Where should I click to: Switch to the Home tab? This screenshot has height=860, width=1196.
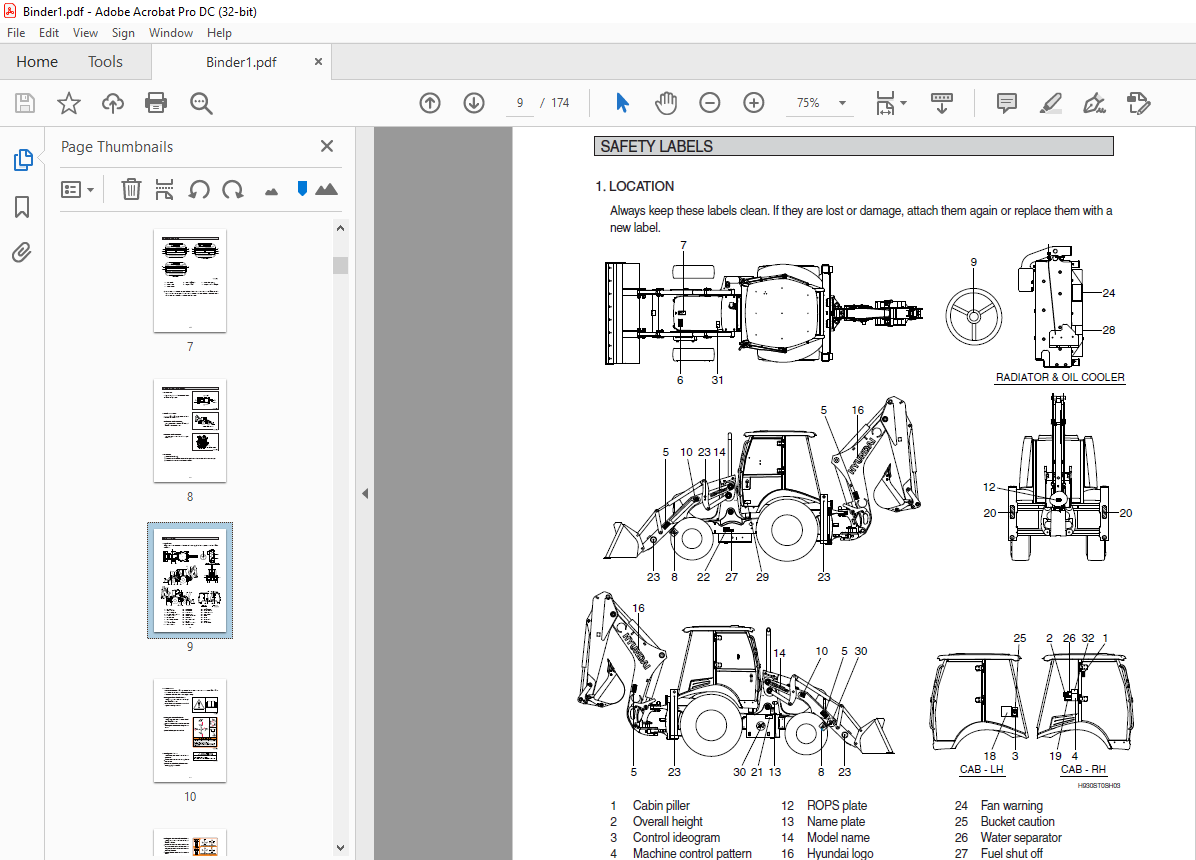(37, 62)
